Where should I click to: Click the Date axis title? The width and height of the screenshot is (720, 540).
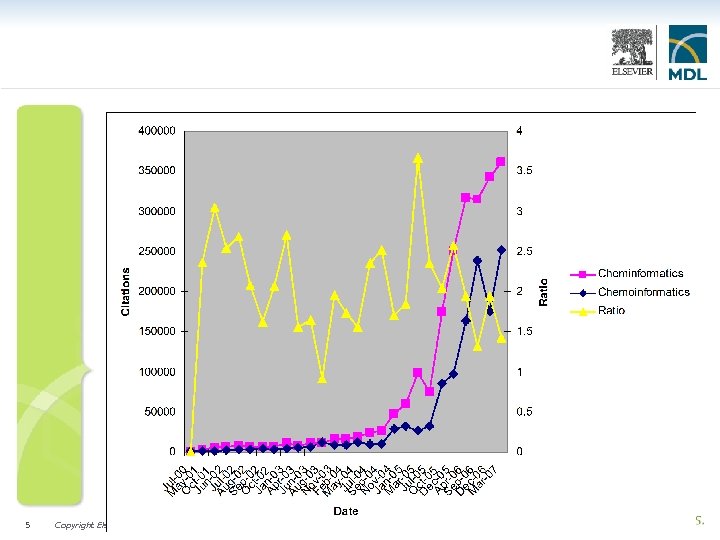coord(346,511)
